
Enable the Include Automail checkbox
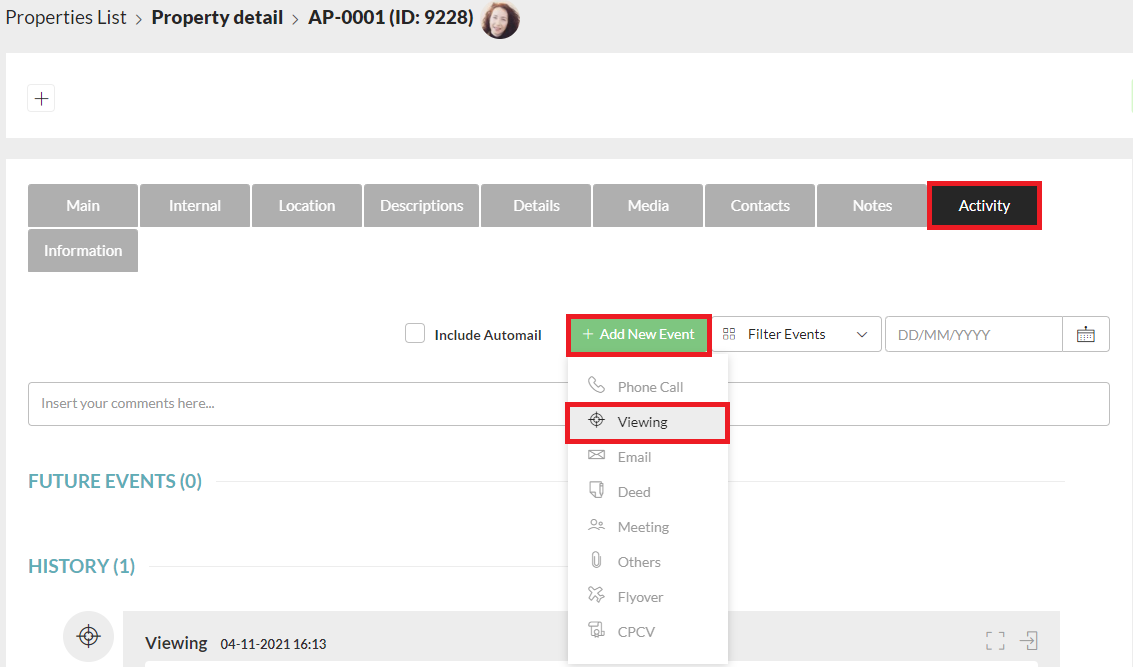pyautogui.click(x=415, y=334)
